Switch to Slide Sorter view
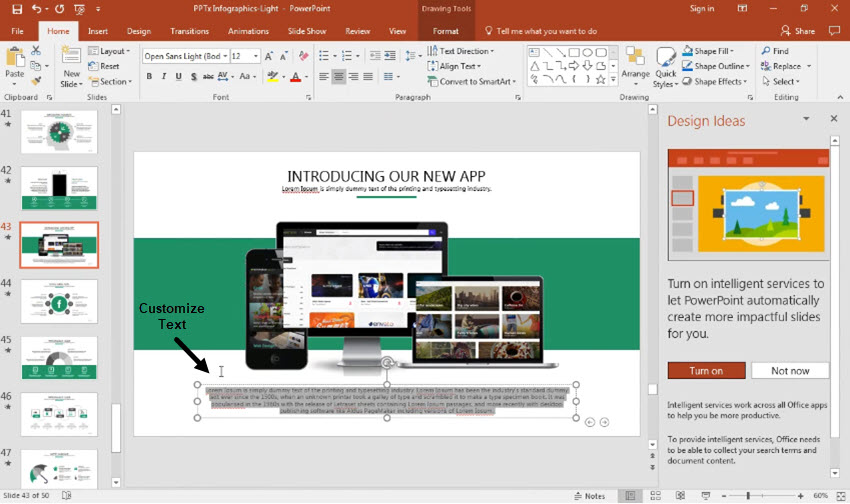Screen dimensions: 850x504 click(x=655, y=496)
